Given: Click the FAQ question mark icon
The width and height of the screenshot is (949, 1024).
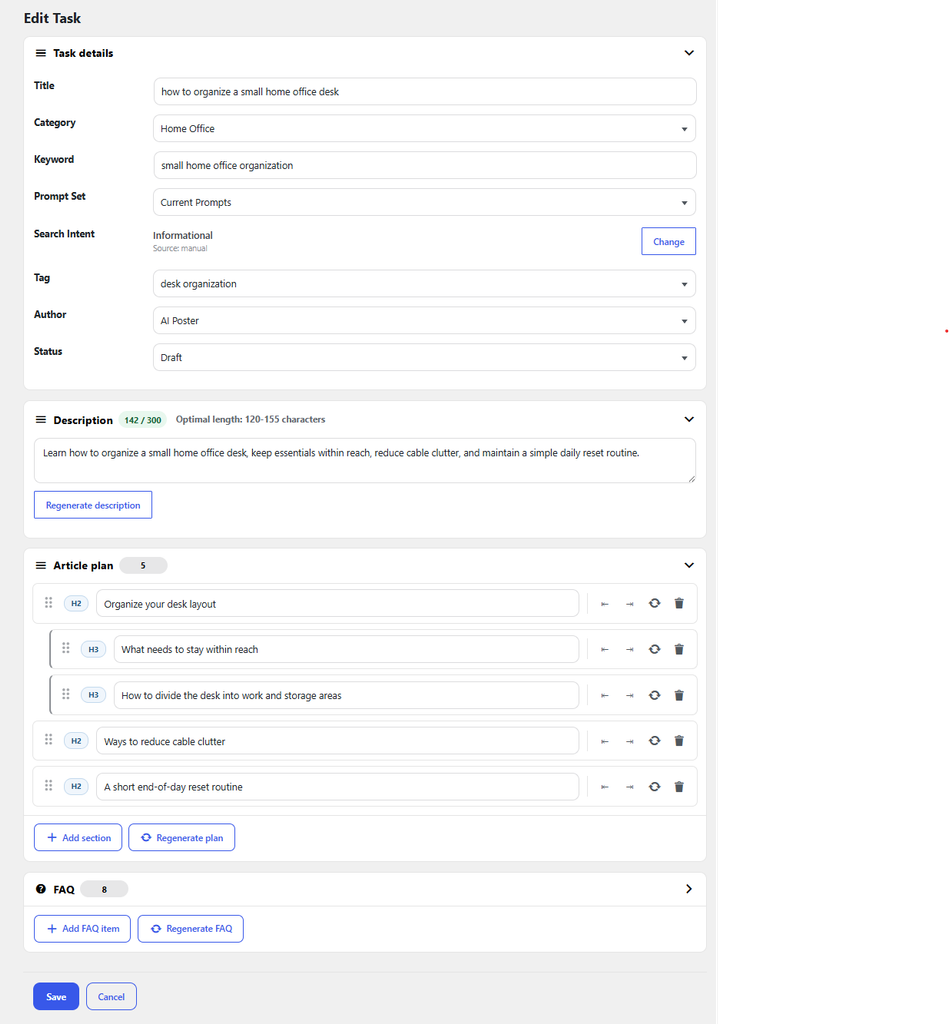Looking at the screenshot, I should 40,889.
